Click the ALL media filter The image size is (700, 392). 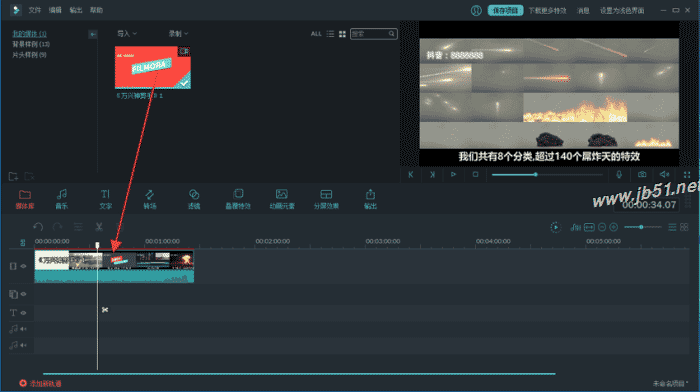(x=316, y=33)
